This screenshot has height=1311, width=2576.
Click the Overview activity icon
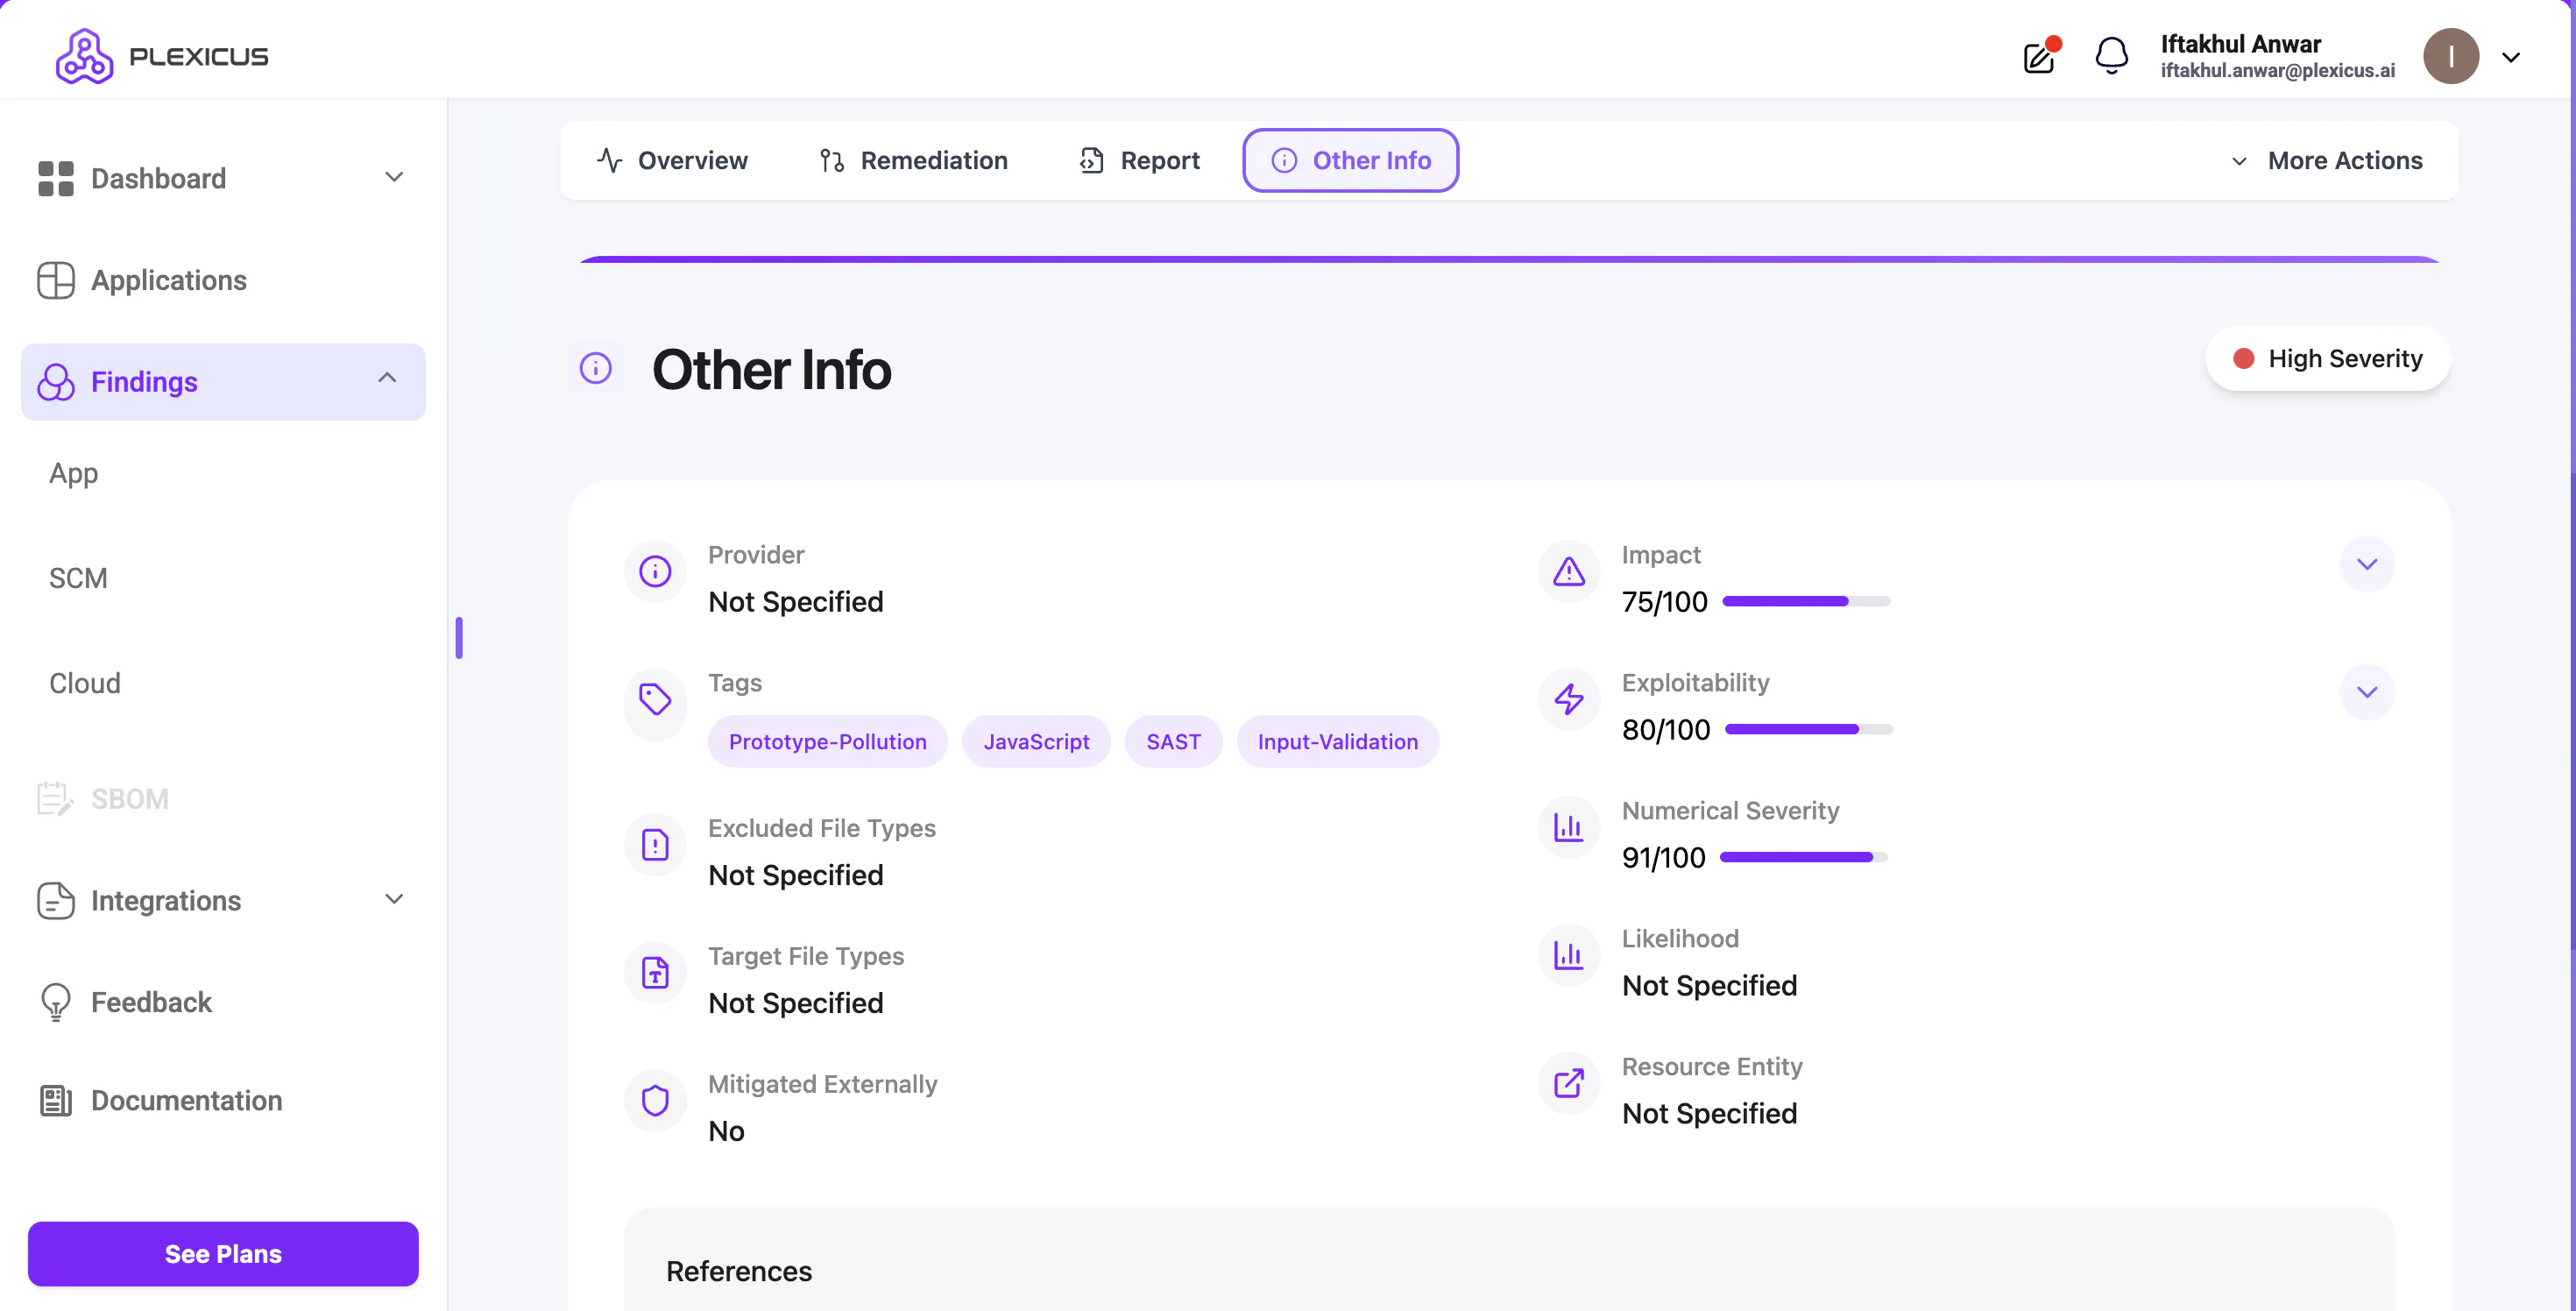(609, 160)
